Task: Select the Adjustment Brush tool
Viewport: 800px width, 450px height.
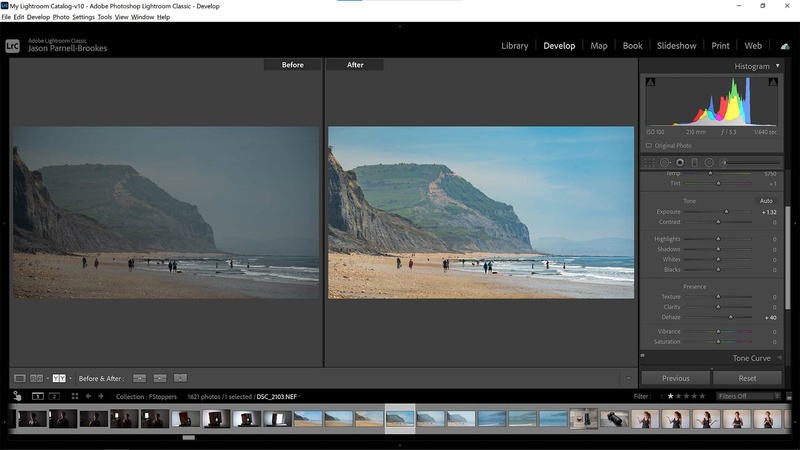Action: point(723,162)
